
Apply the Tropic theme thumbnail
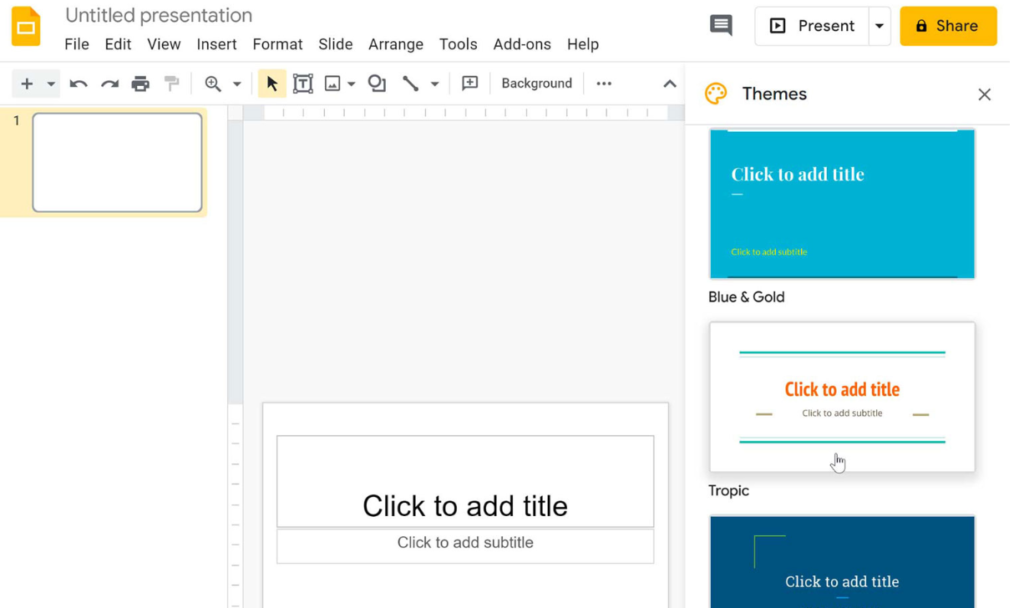click(841, 396)
